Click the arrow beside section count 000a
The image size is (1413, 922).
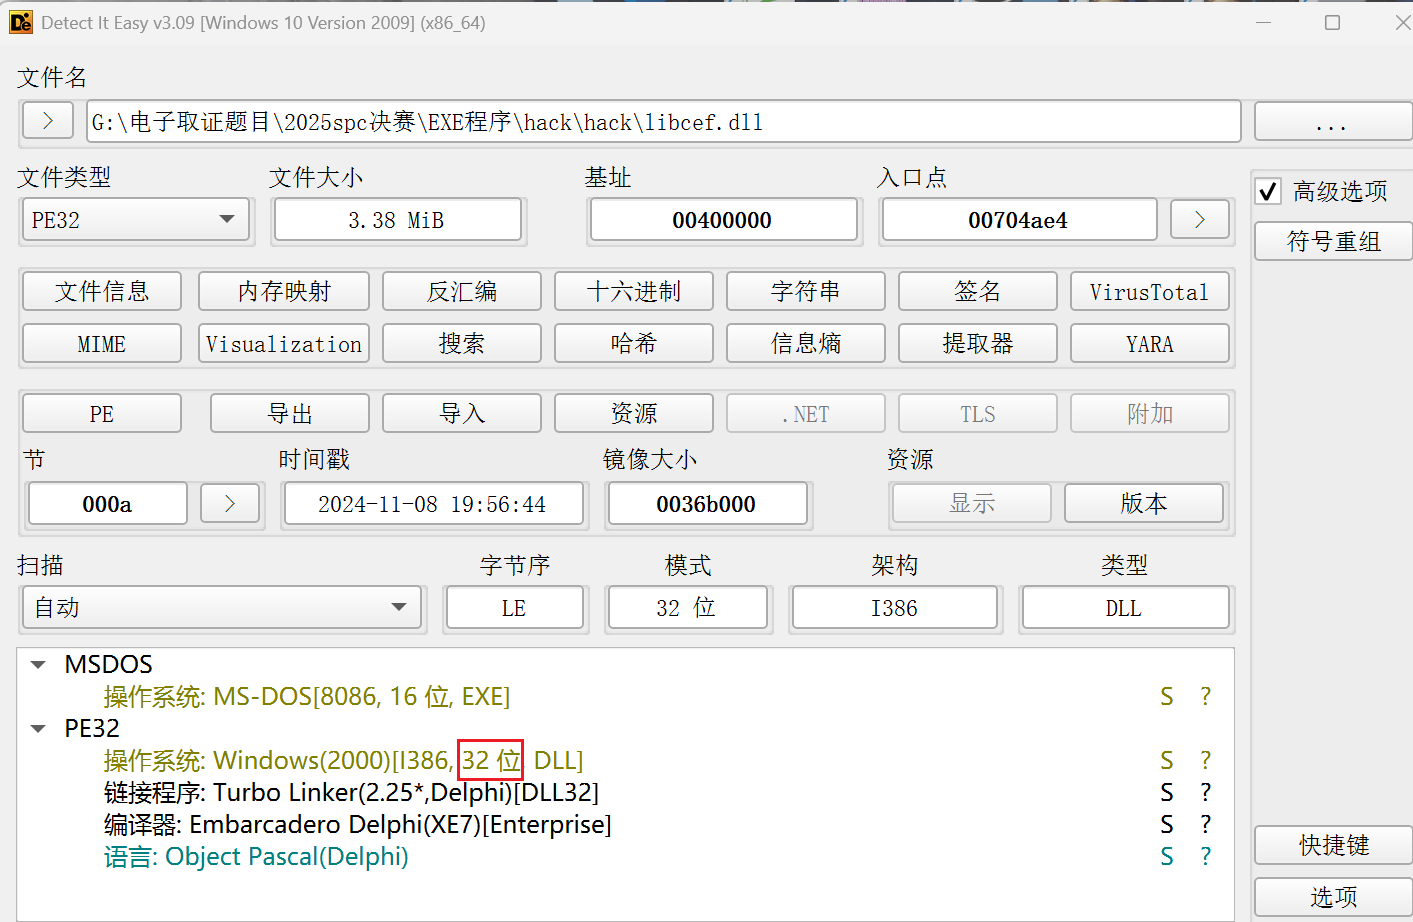[x=230, y=503]
